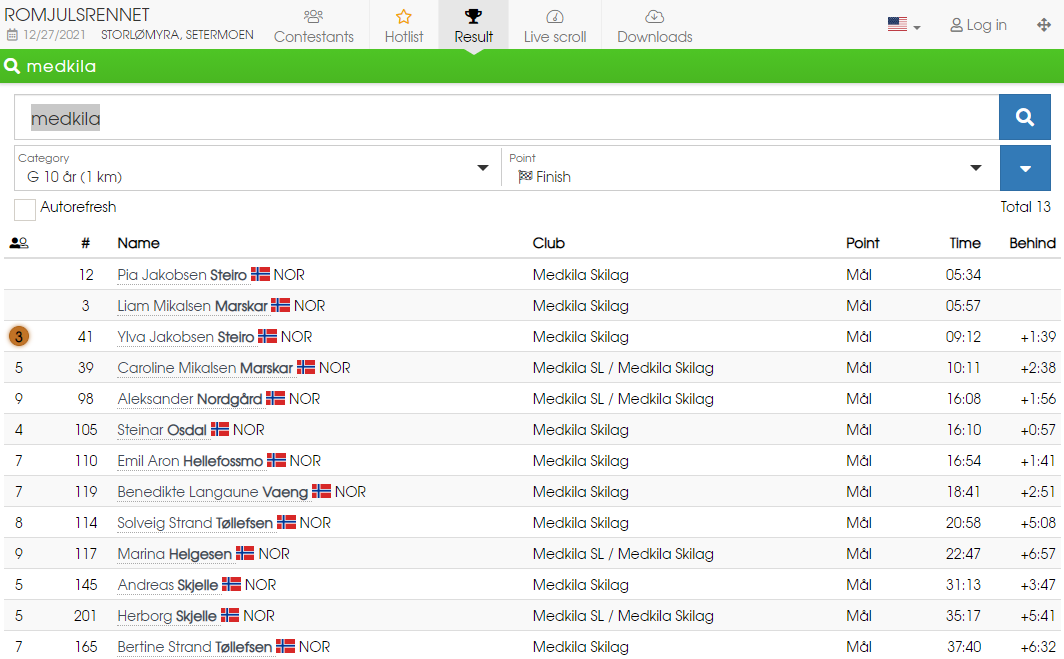Screen dimensions: 1064x659
Task: Click the Hotlist star icon
Action: [404, 16]
